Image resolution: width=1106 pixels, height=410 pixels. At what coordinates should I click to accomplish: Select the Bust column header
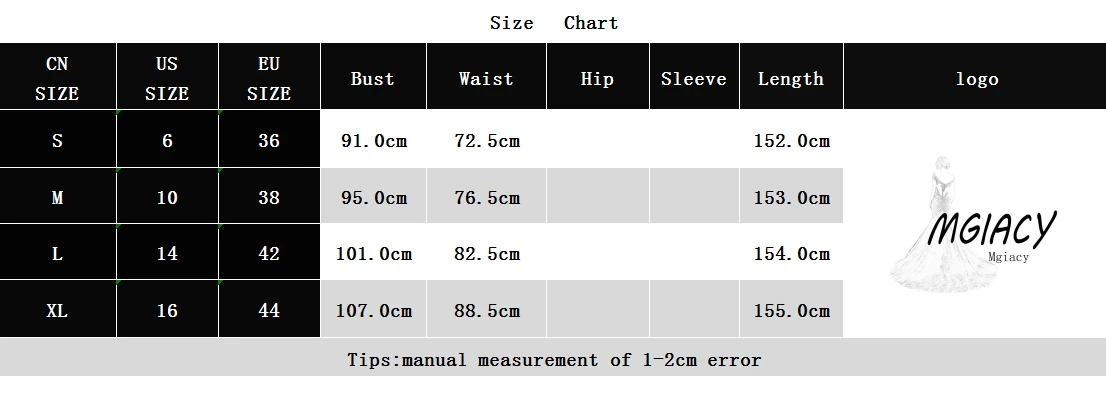point(373,79)
